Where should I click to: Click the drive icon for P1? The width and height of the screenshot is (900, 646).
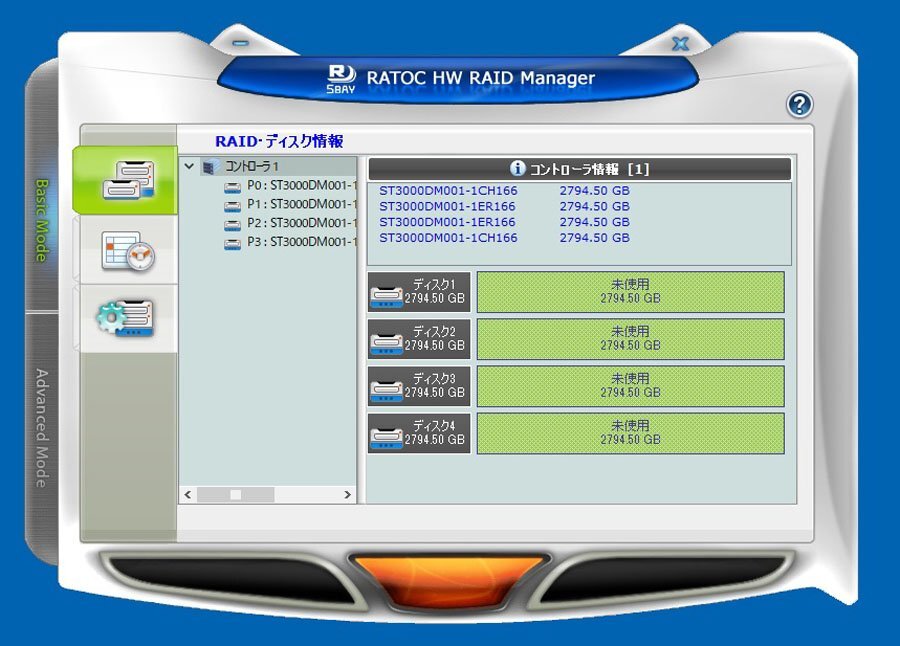coord(232,206)
